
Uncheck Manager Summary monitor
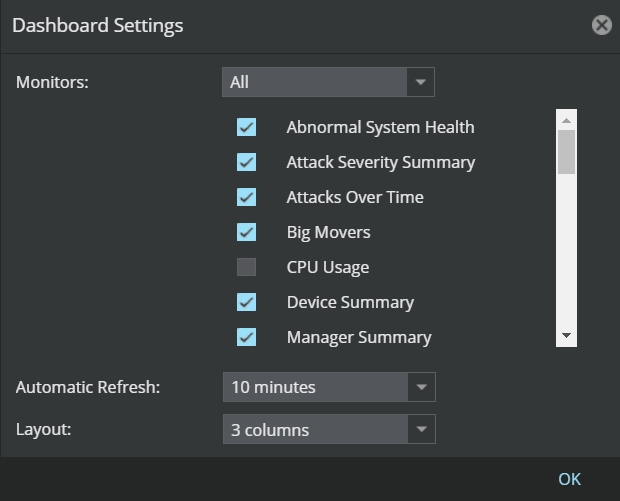(x=246, y=337)
